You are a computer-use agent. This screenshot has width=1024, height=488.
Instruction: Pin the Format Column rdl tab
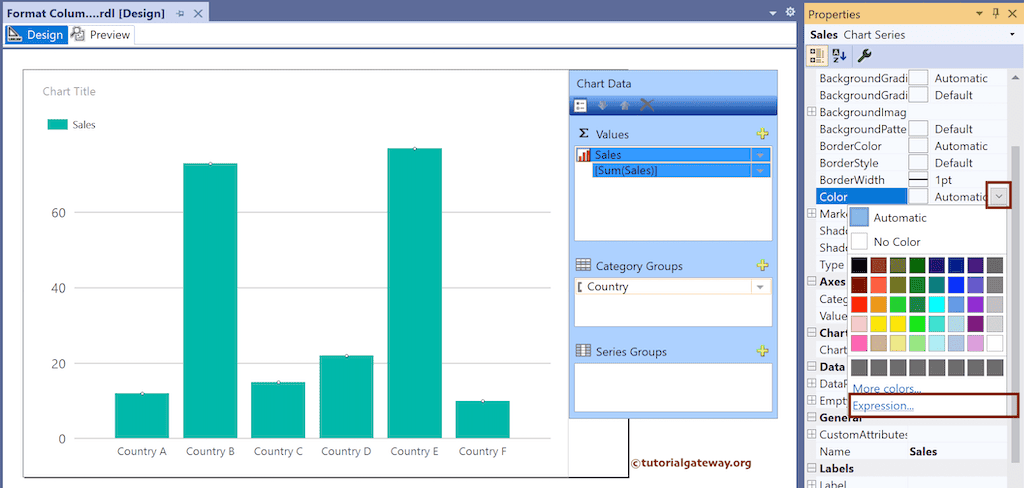pos(180,14)
